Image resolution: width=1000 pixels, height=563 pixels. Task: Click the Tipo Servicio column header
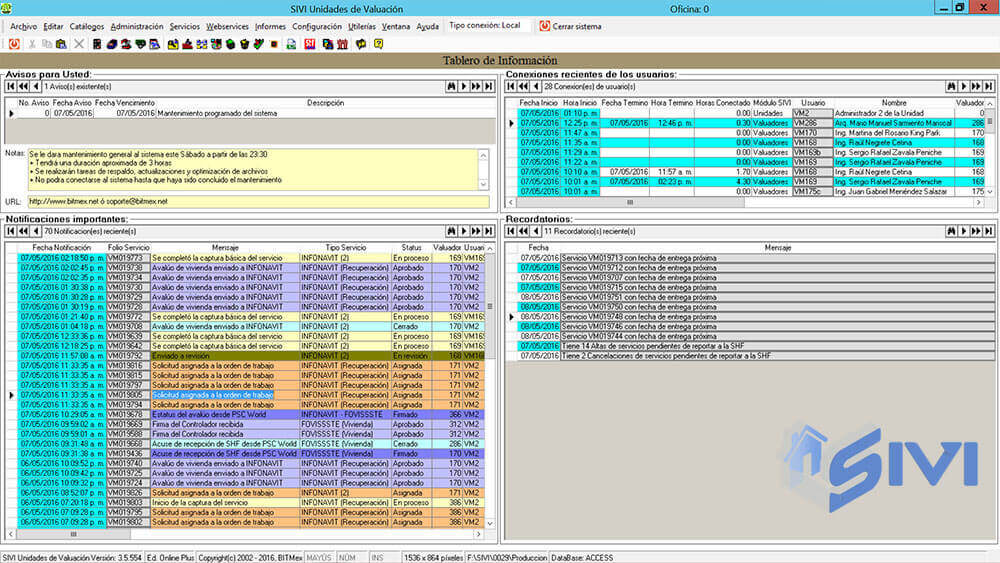[346, 247]
